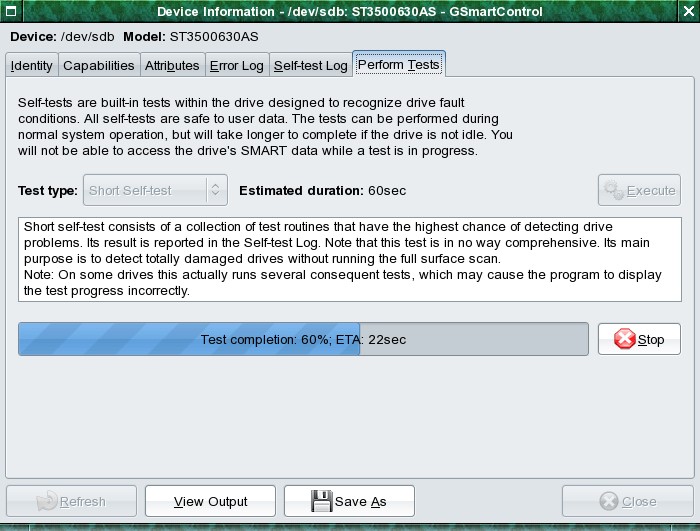Click the Refresh button
The width and height of the screenshot is (700, 531).
pos(71,501)
